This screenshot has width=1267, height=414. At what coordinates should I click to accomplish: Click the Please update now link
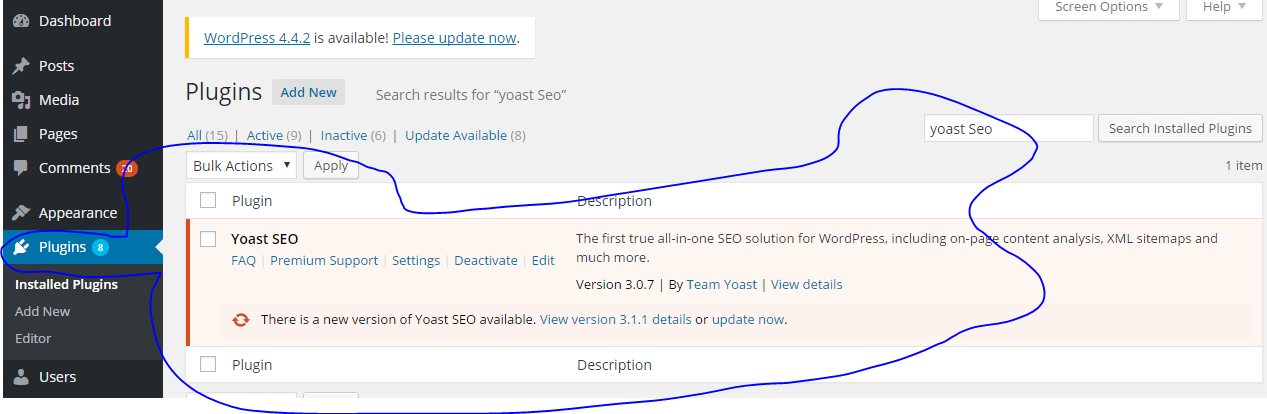[x=455, y=38]
